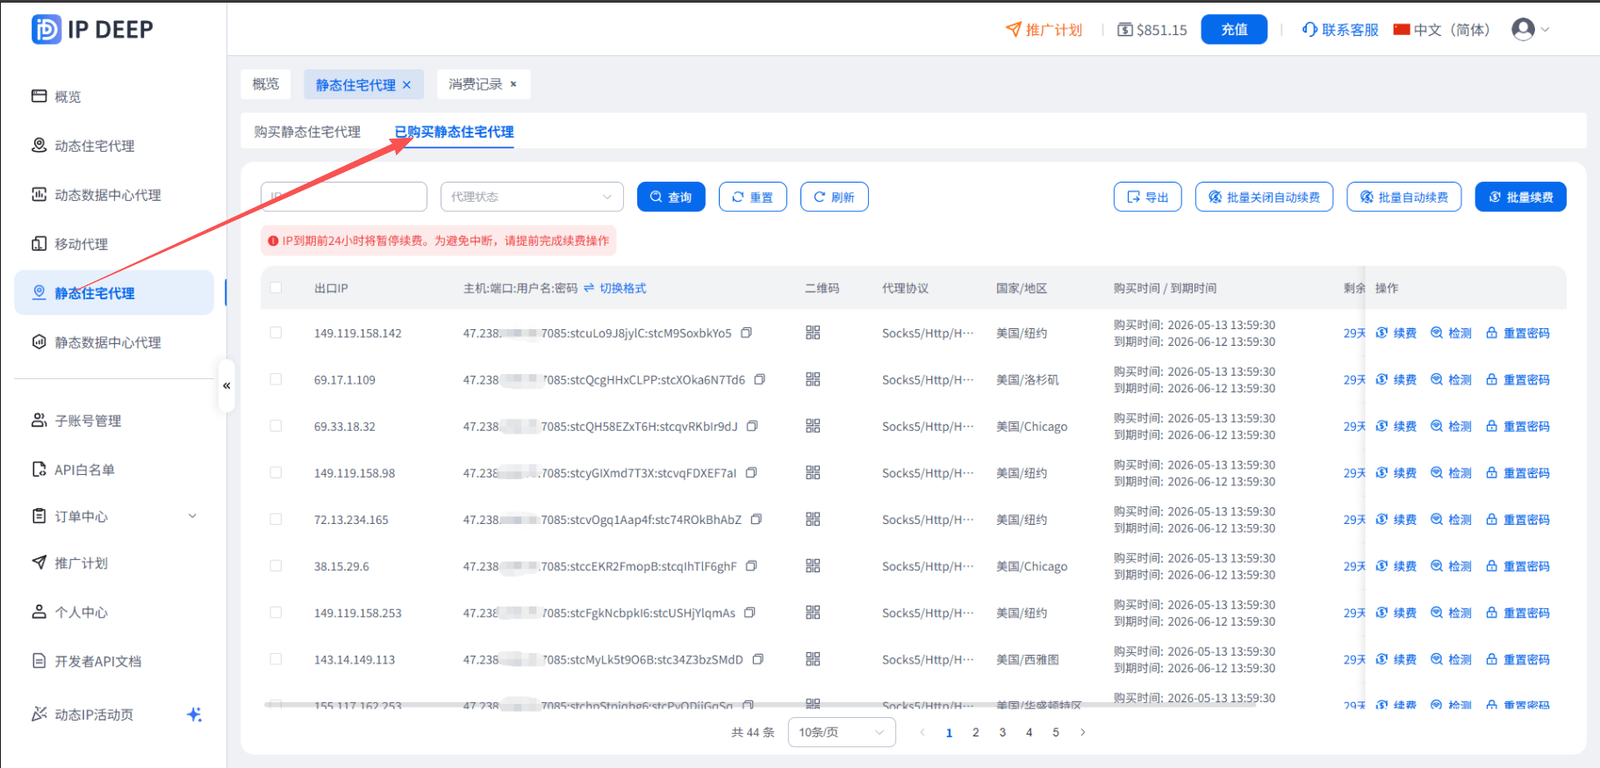Go to page 3 in pagination

[1002, 732]
